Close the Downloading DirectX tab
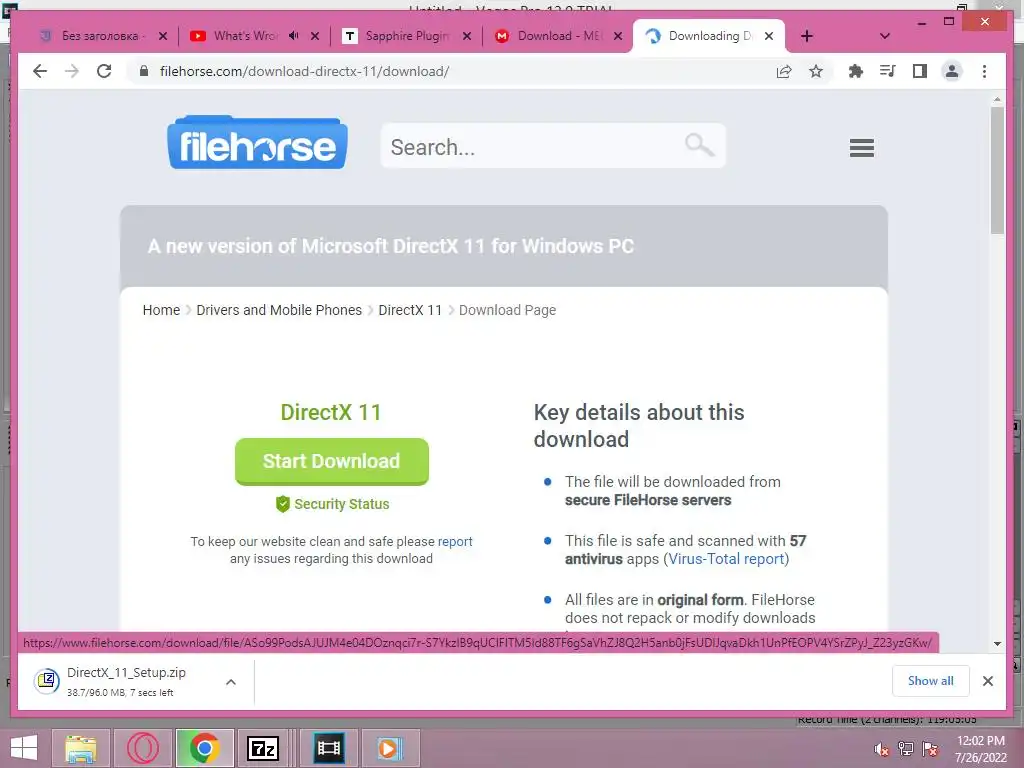The image size is (1024, 768). pyautogui.click(x=769, y=36)
